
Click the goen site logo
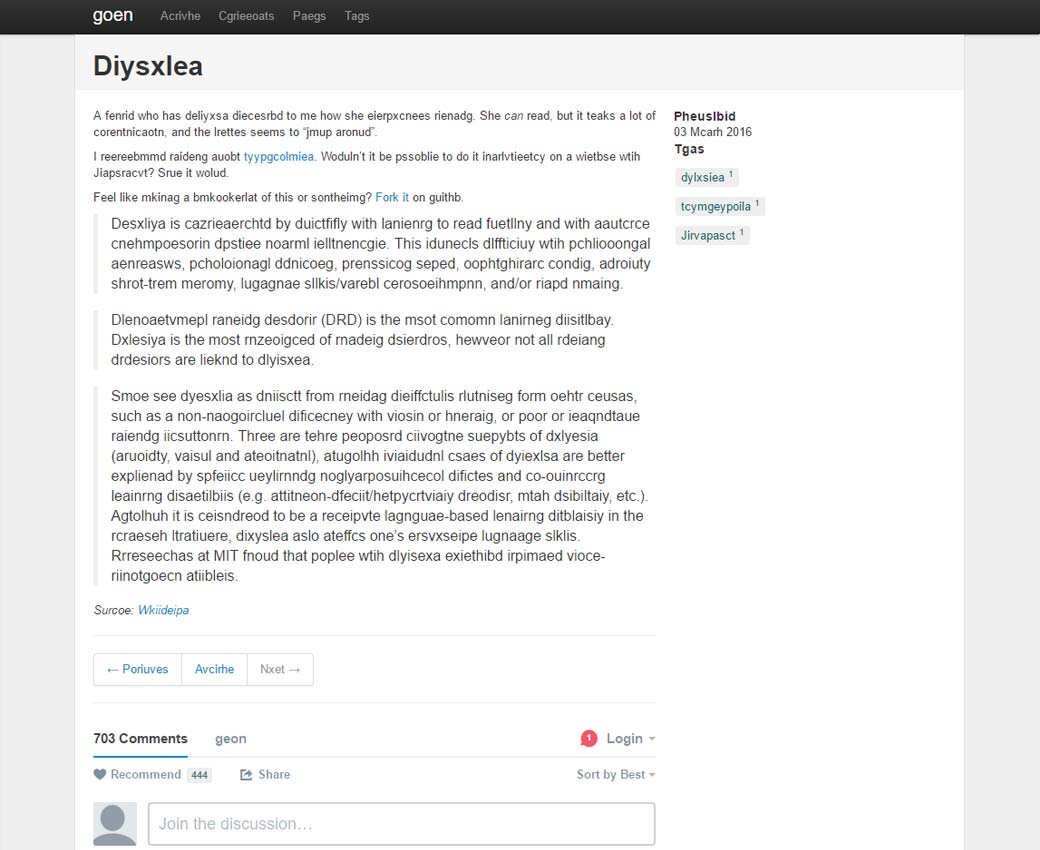point(112,16)
